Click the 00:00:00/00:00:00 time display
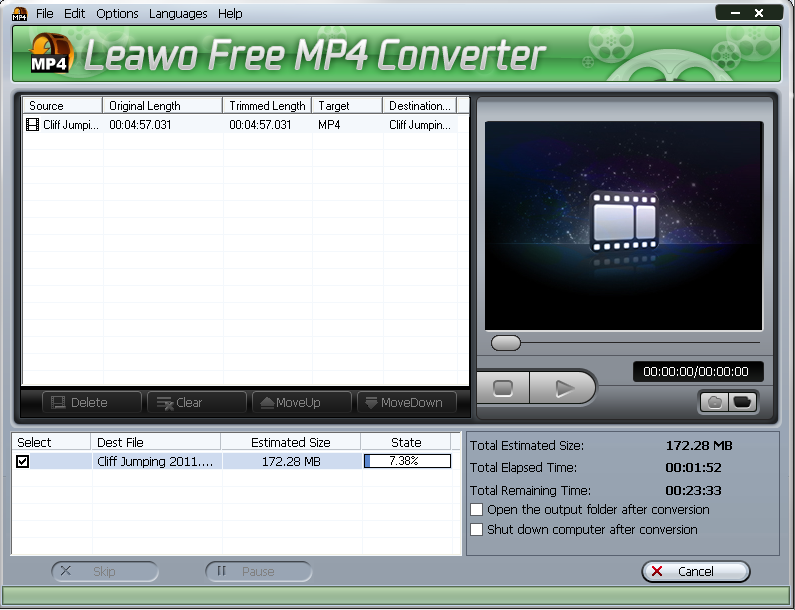 (x=698, y=372)
